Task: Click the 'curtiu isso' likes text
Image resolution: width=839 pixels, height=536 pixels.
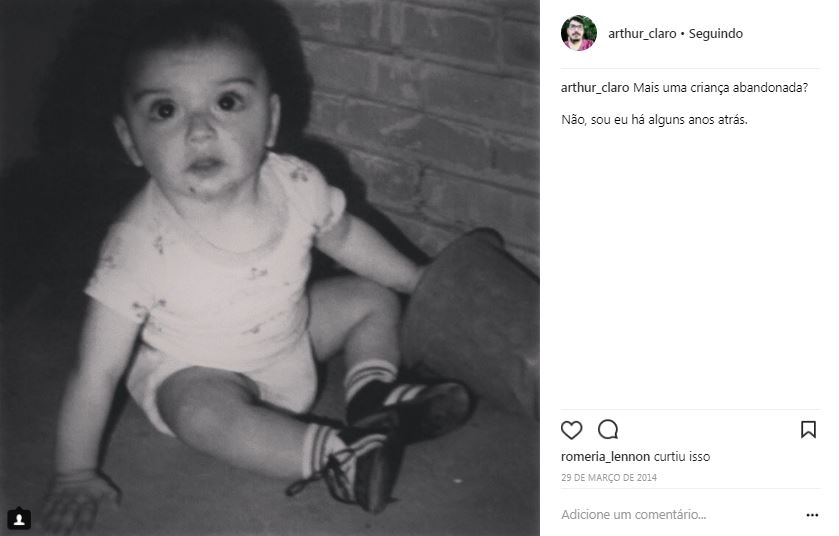Action: tap(682, 457)
